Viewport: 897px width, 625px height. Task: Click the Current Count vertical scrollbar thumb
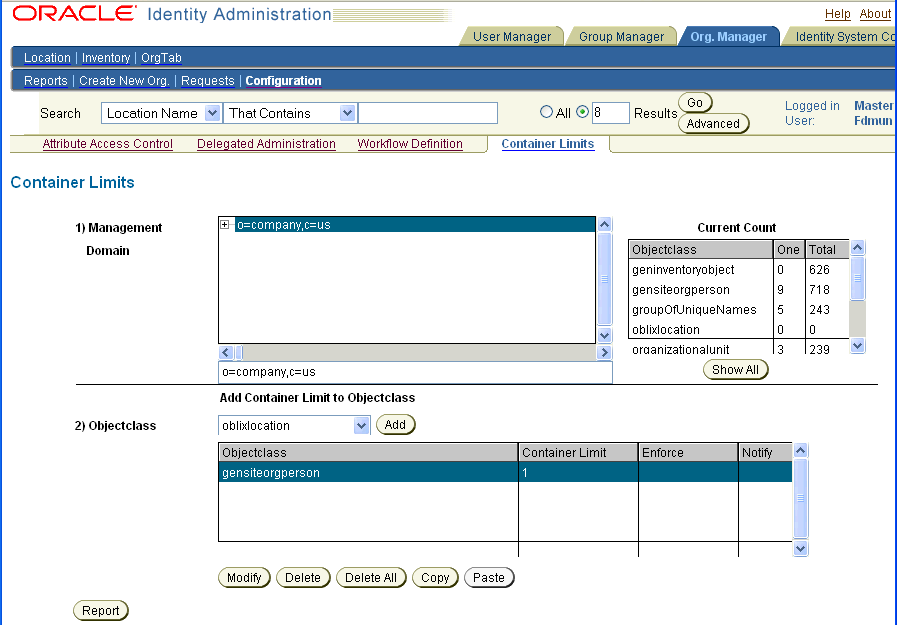click(x=857, y=278)
